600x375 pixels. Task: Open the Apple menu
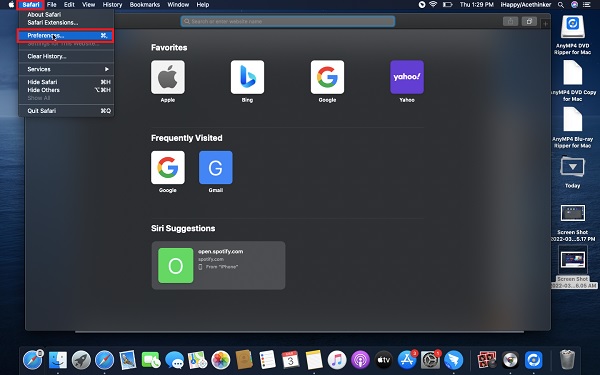11,5
